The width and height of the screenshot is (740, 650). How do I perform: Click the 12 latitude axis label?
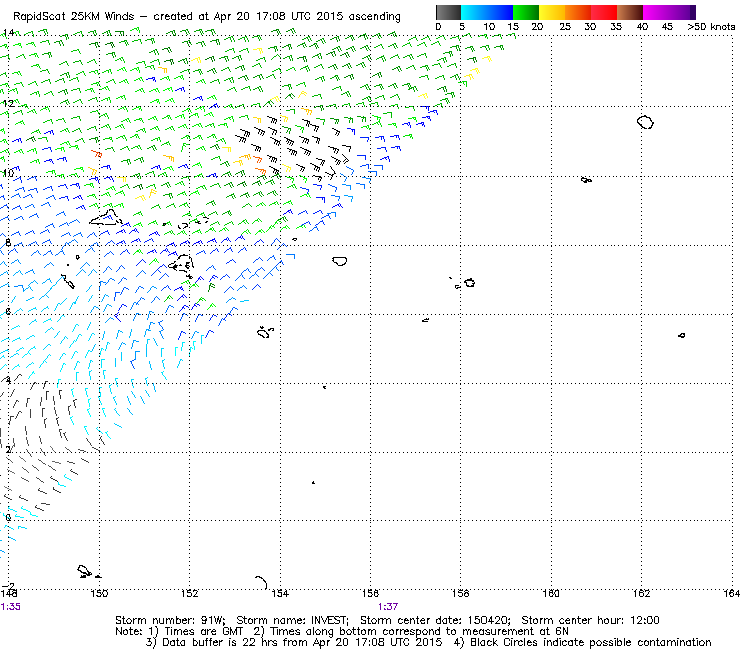click(8, 103)
